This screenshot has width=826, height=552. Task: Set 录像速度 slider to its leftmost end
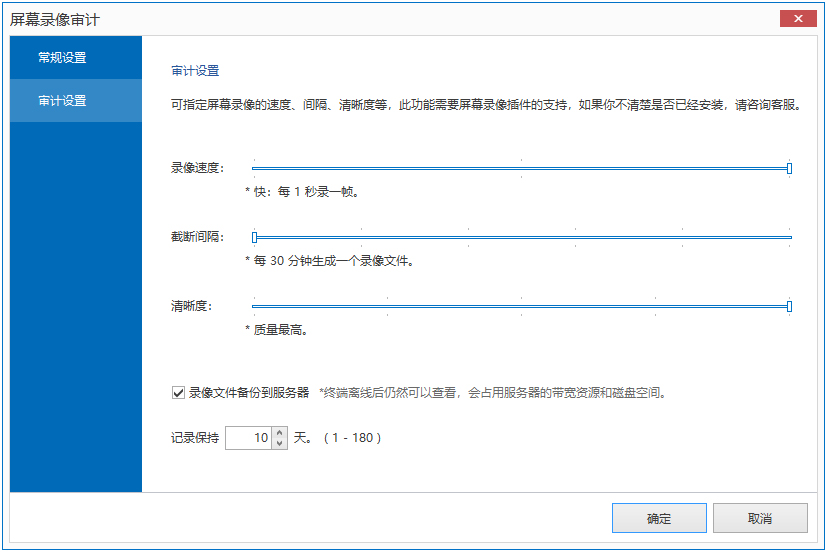coord(255,168)
